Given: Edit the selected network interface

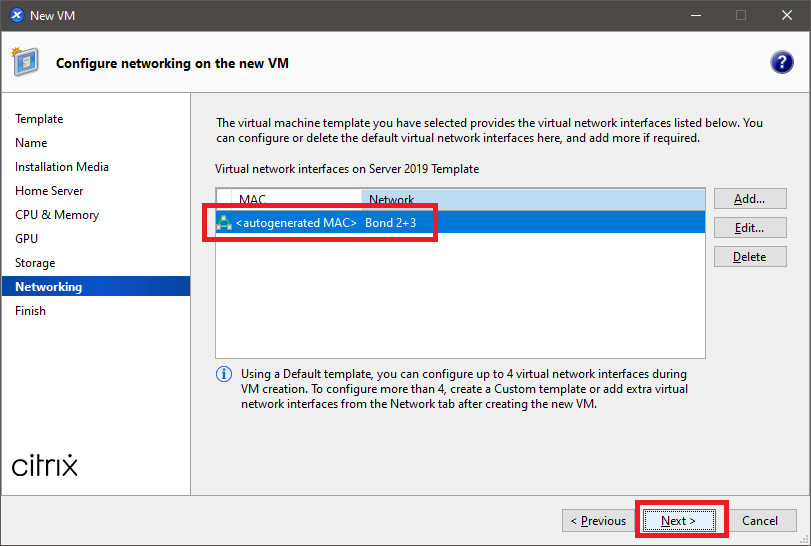Looking at the screenshot, I should (x=749, y=228).
